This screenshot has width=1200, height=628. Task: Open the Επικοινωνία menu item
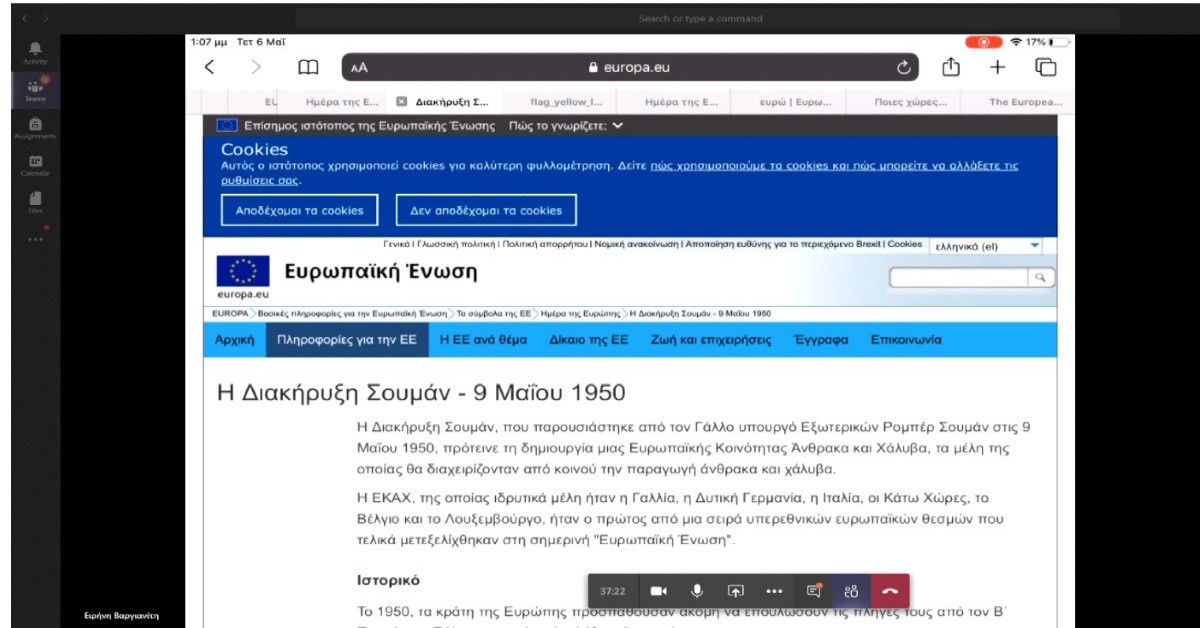[905, 340]
